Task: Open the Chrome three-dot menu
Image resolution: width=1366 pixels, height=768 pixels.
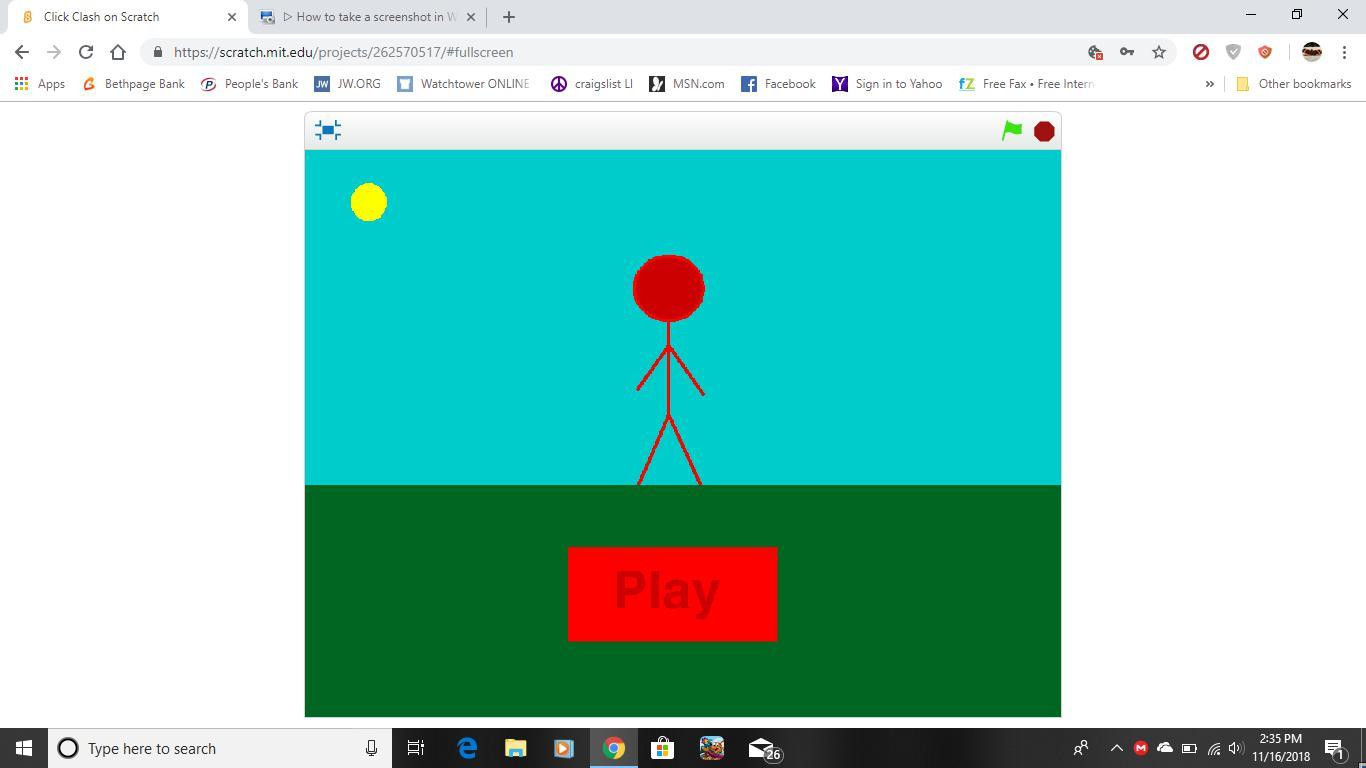Action: click(x=1344, y=52)
